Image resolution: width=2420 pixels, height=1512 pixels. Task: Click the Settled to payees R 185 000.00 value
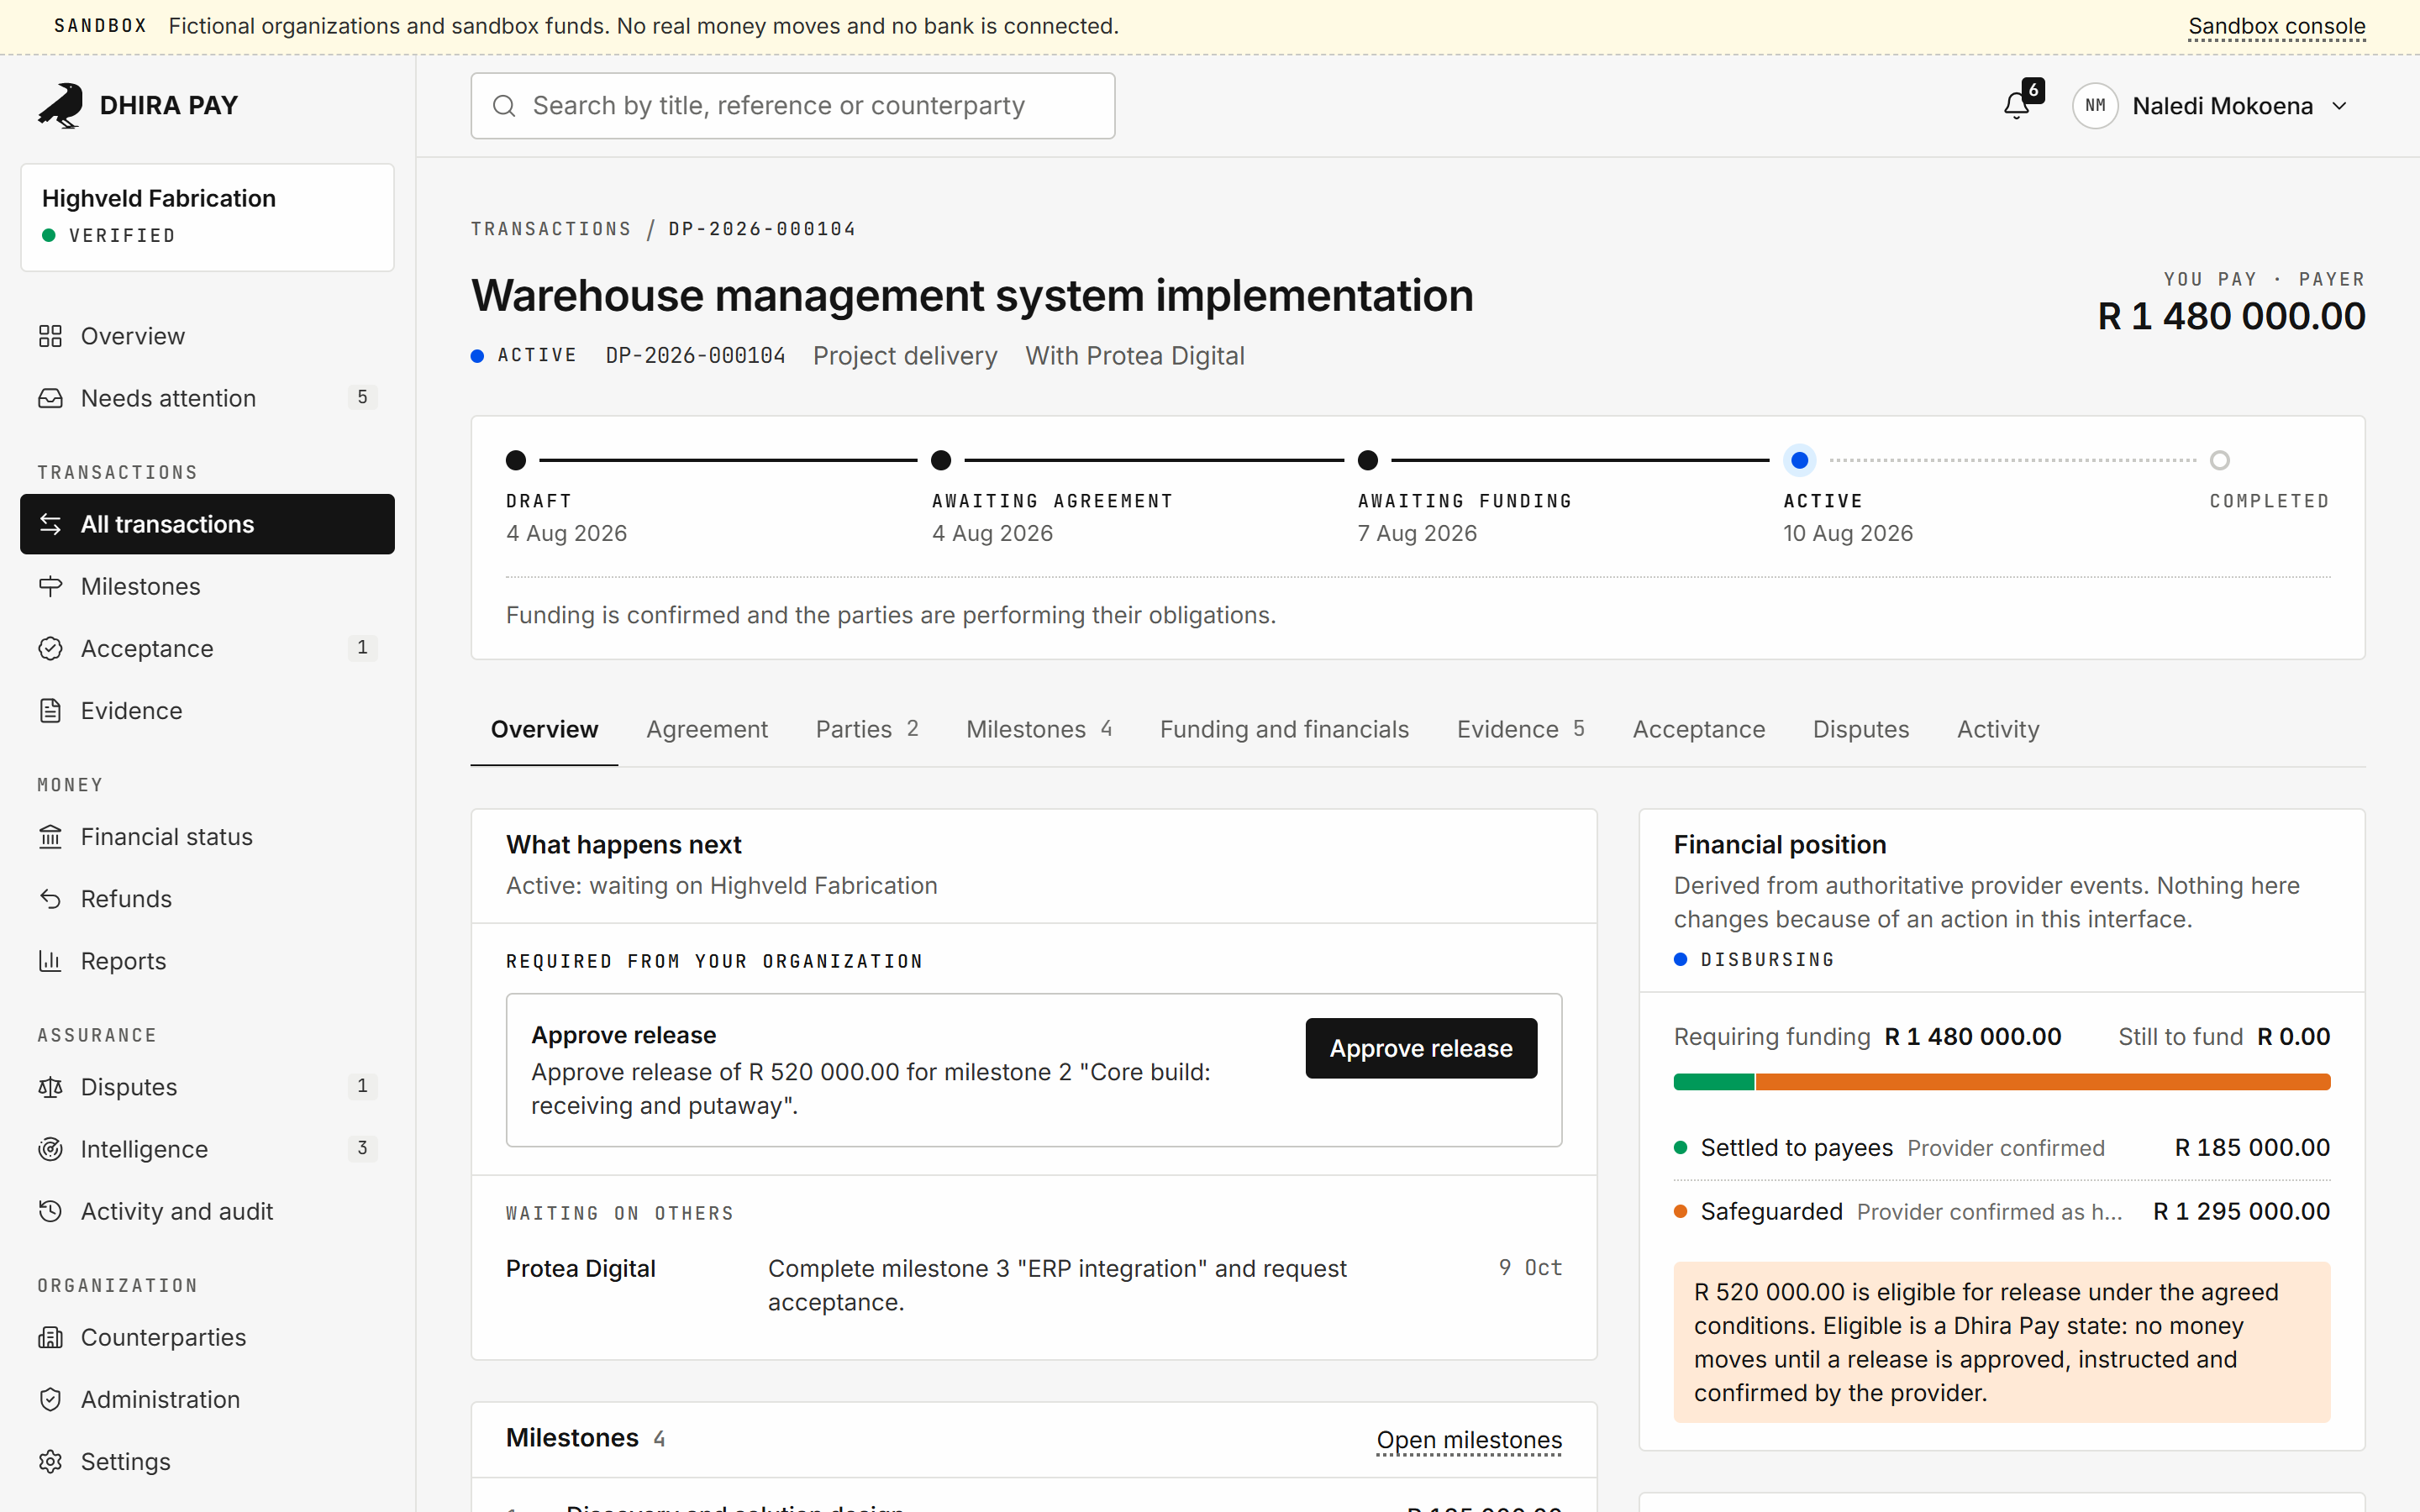tap(2252, 1147)
